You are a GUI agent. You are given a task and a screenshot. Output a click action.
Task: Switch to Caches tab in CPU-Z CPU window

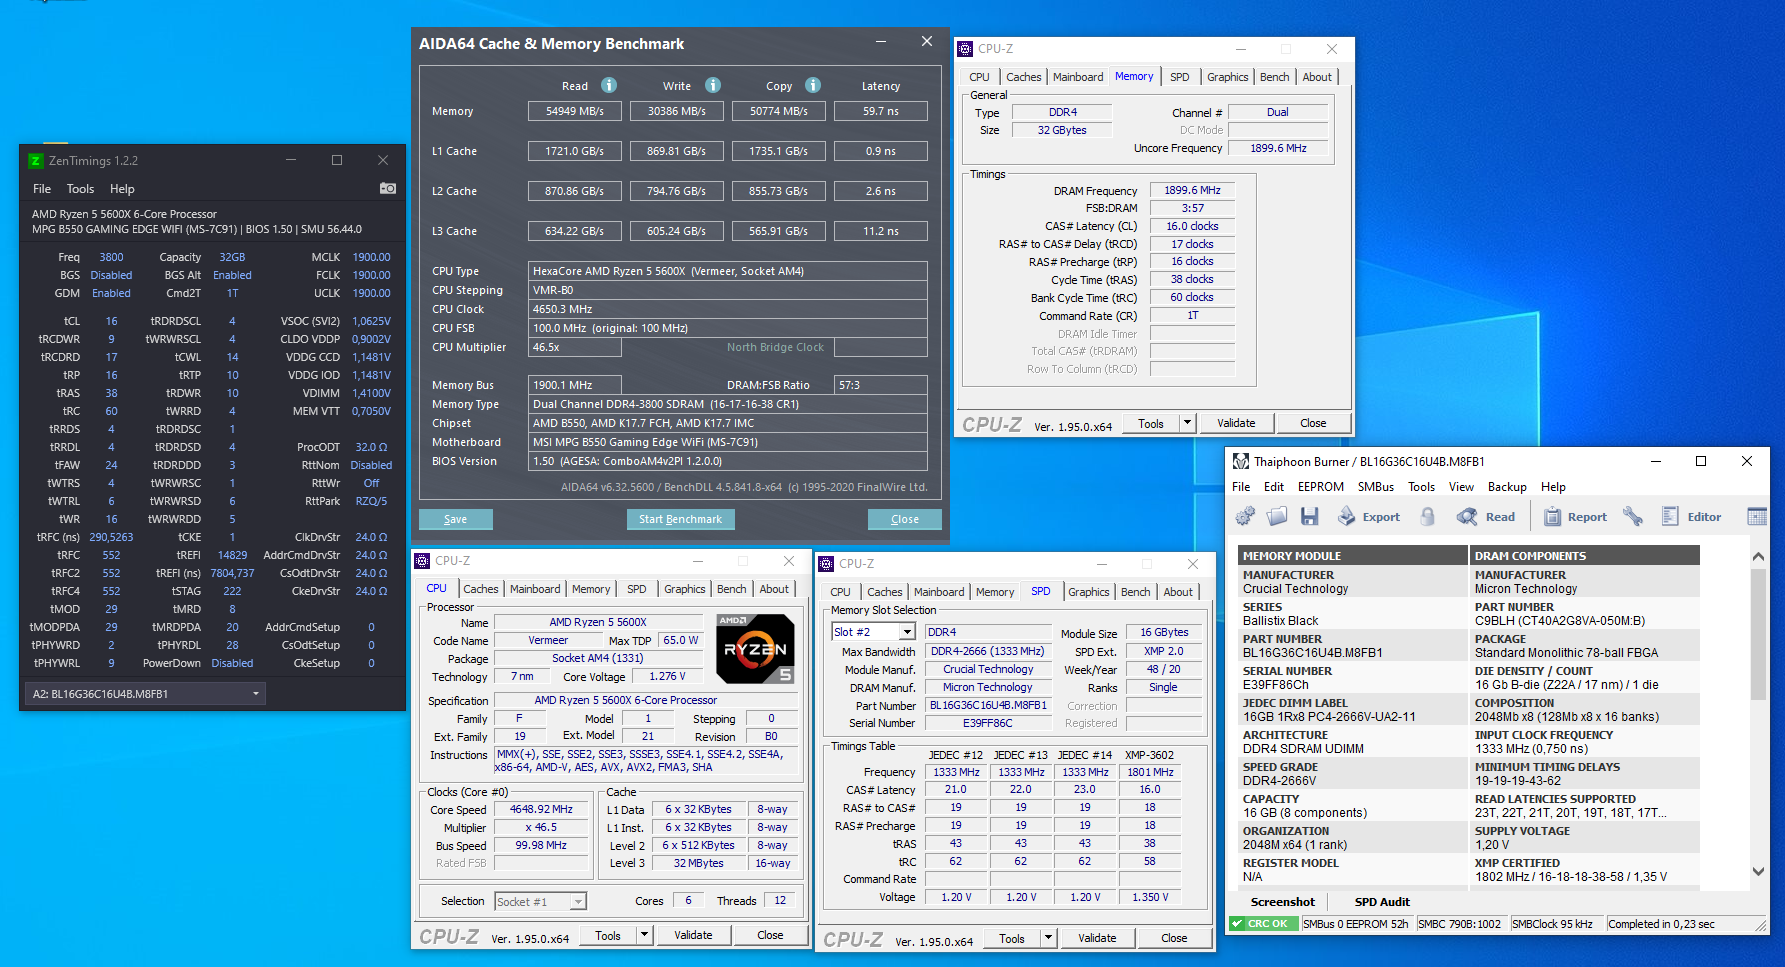pyautogui.click(x=480, y=589)
